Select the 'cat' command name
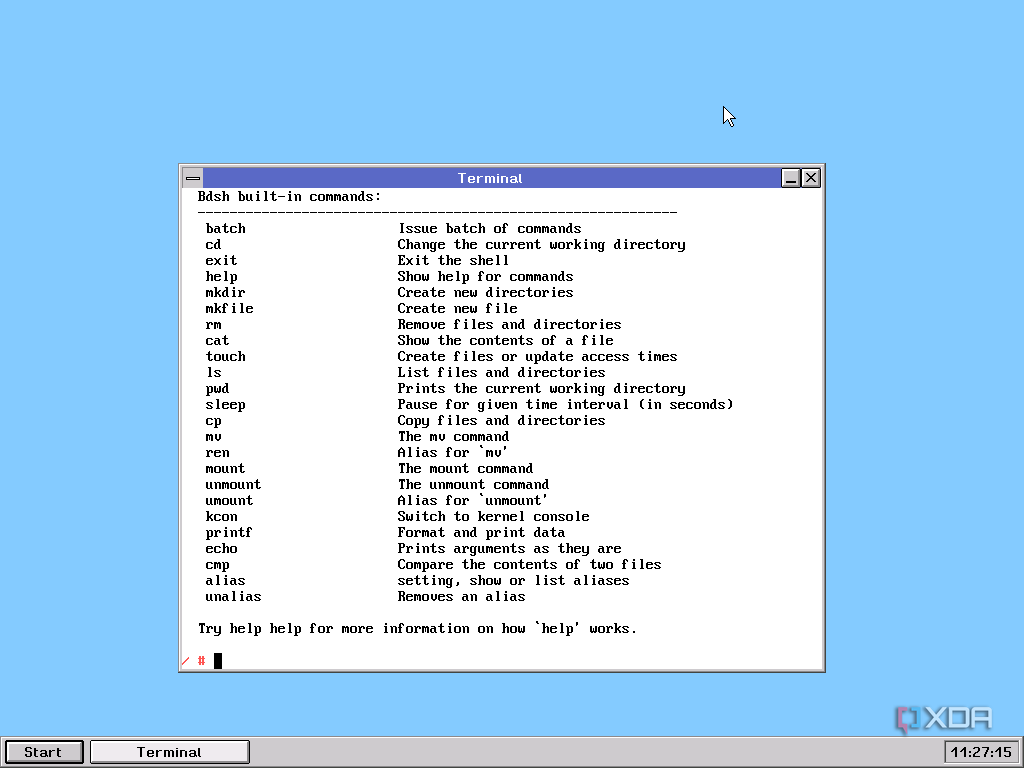The width and height of the screenshot is (1024, 768). 217,340
